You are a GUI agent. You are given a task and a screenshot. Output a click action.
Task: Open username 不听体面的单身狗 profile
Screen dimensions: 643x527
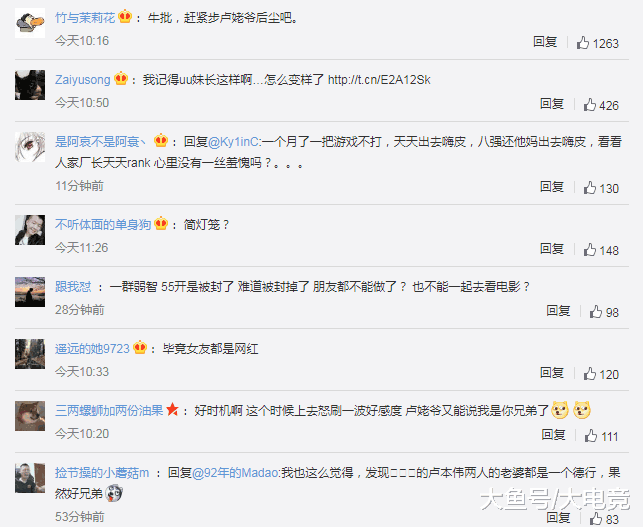point(103,224)
